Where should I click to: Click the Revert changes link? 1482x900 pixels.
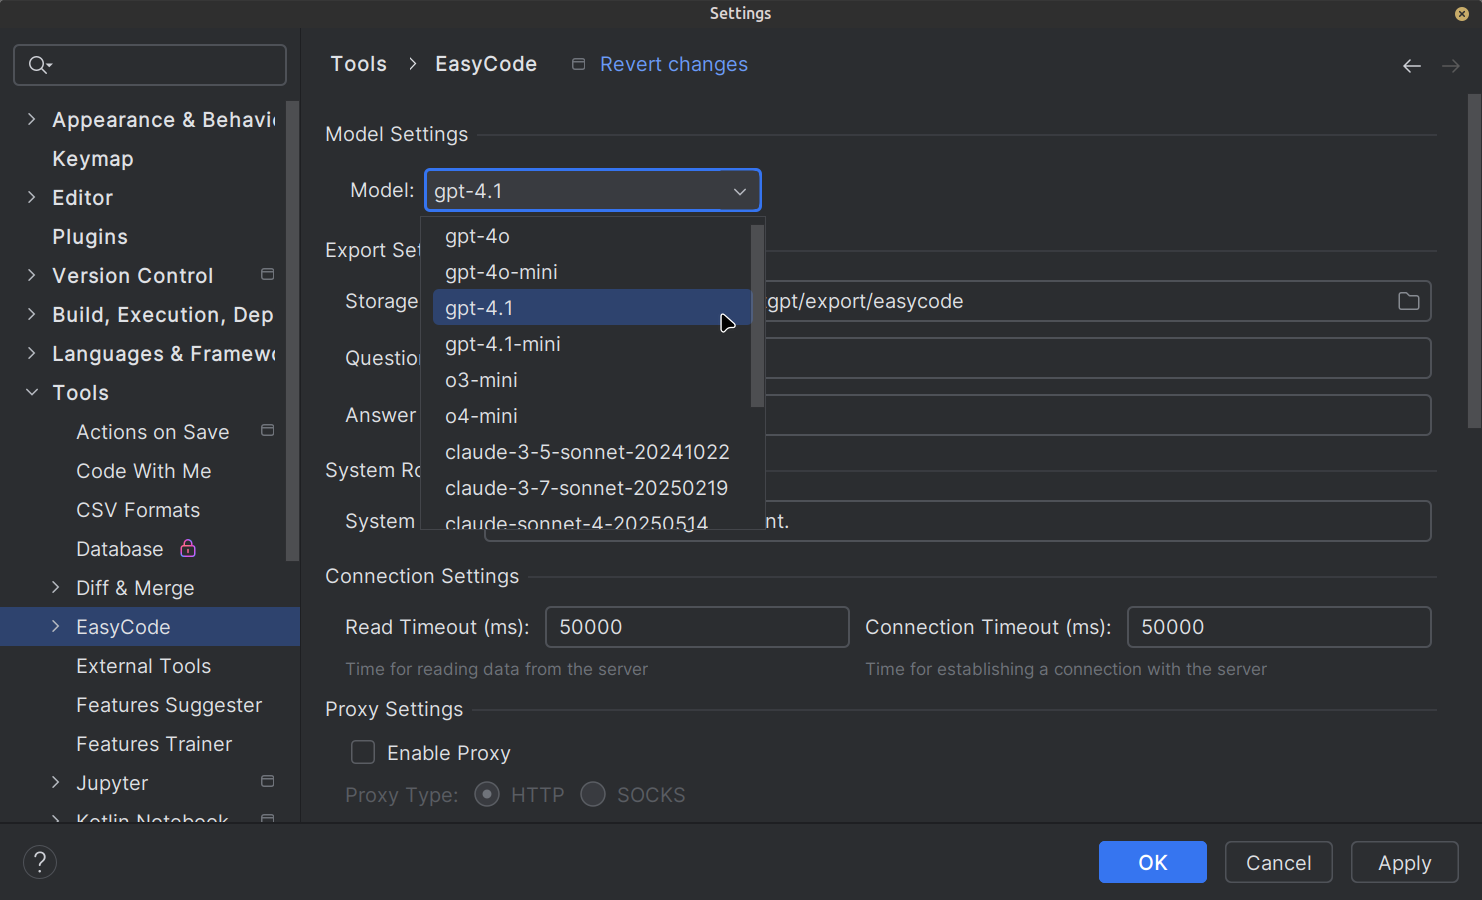673,65
